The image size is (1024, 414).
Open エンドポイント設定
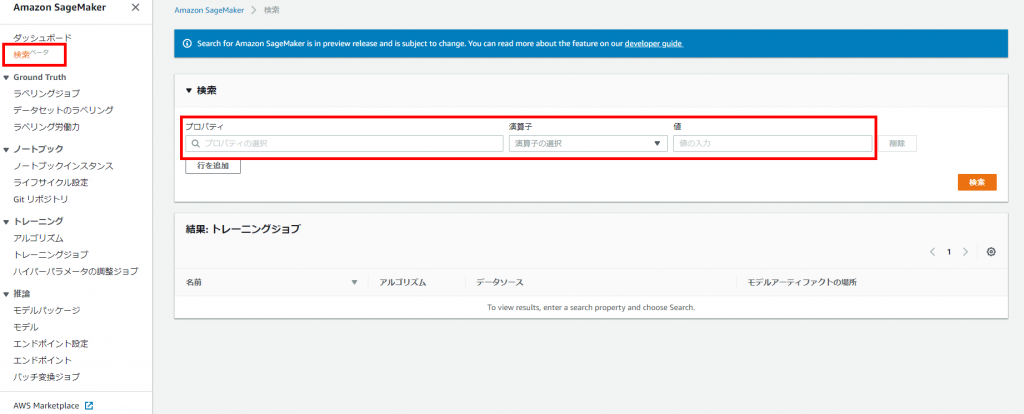click(51, 343)
